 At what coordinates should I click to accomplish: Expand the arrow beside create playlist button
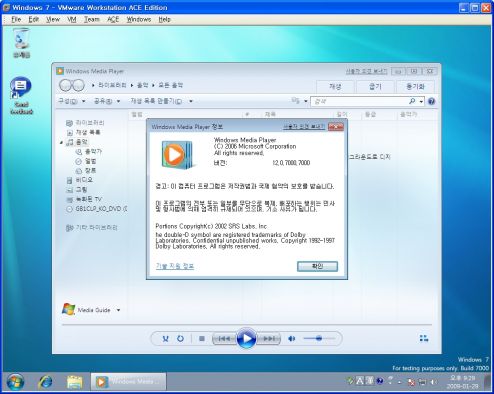pos(191,101)
